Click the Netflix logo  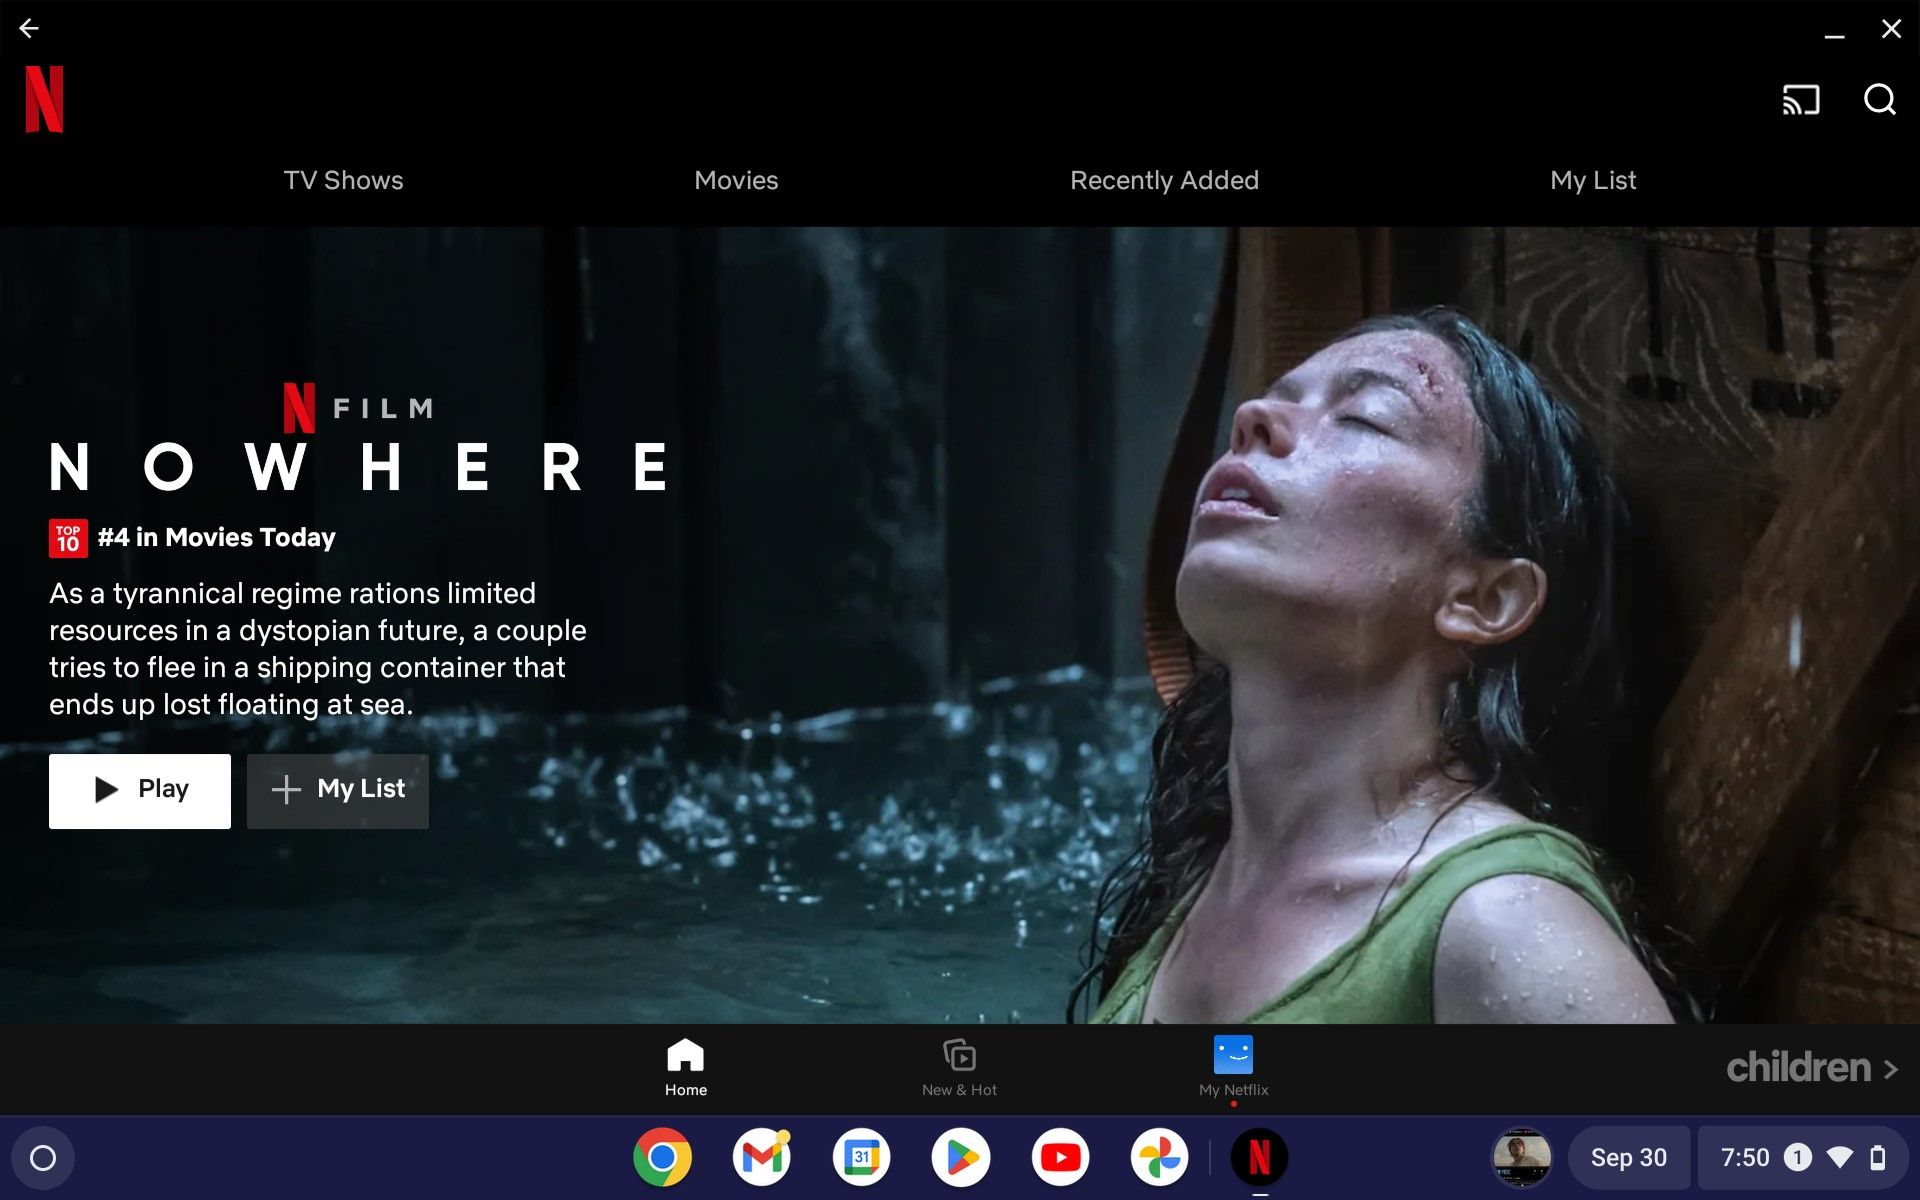44,99
